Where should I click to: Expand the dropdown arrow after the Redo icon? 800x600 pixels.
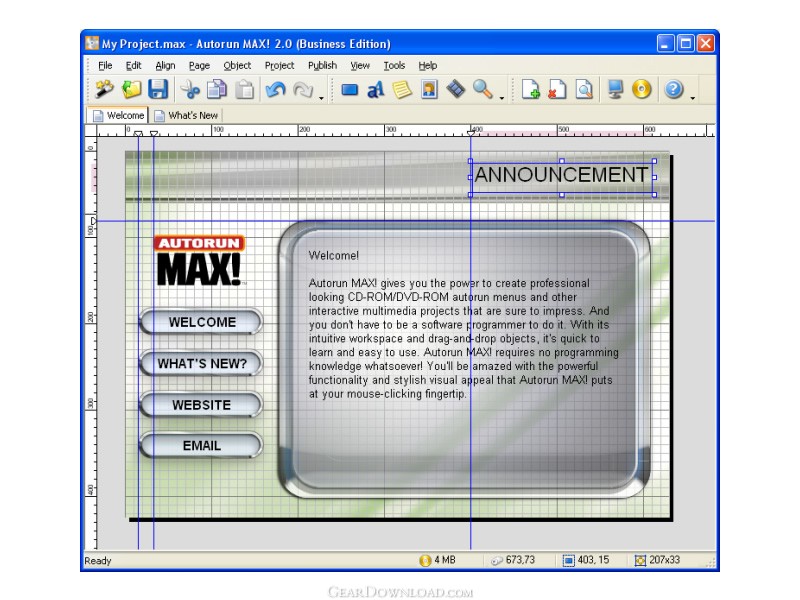coord(321,97)
